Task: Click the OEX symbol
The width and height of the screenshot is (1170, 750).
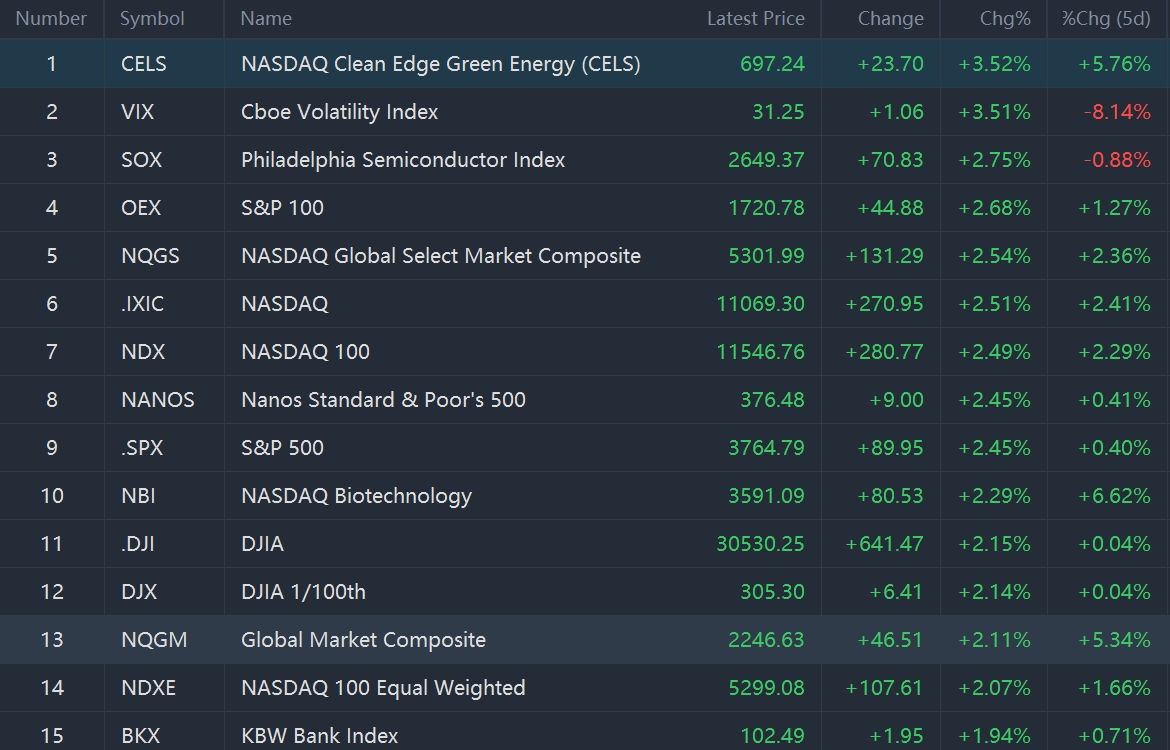Action: pos(141,208)
